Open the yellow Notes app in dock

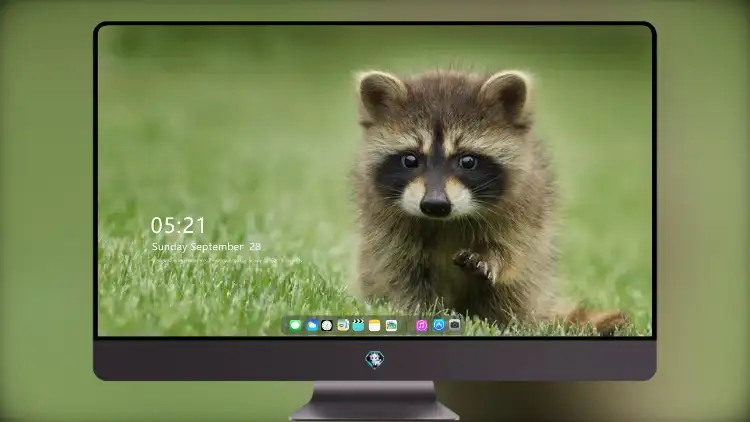375,325
